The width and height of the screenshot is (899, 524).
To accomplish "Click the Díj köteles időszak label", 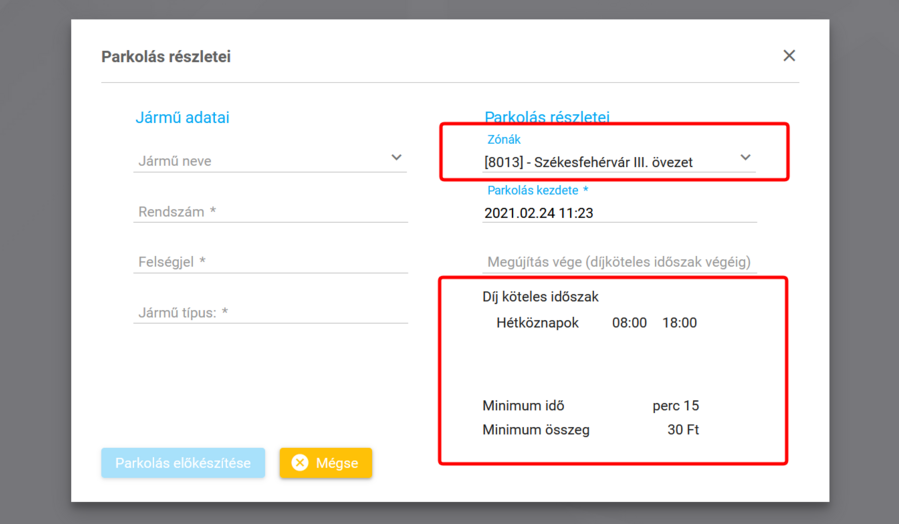I will click(x=540, y=297).
